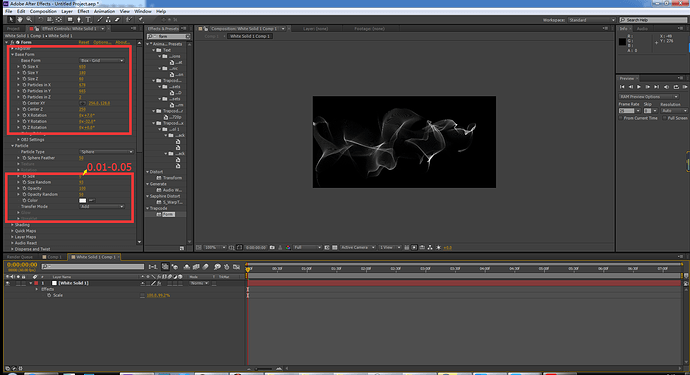Collapse the Base Form group
Viewport: 690px width, 375px height.
click(x=12, y=55)
